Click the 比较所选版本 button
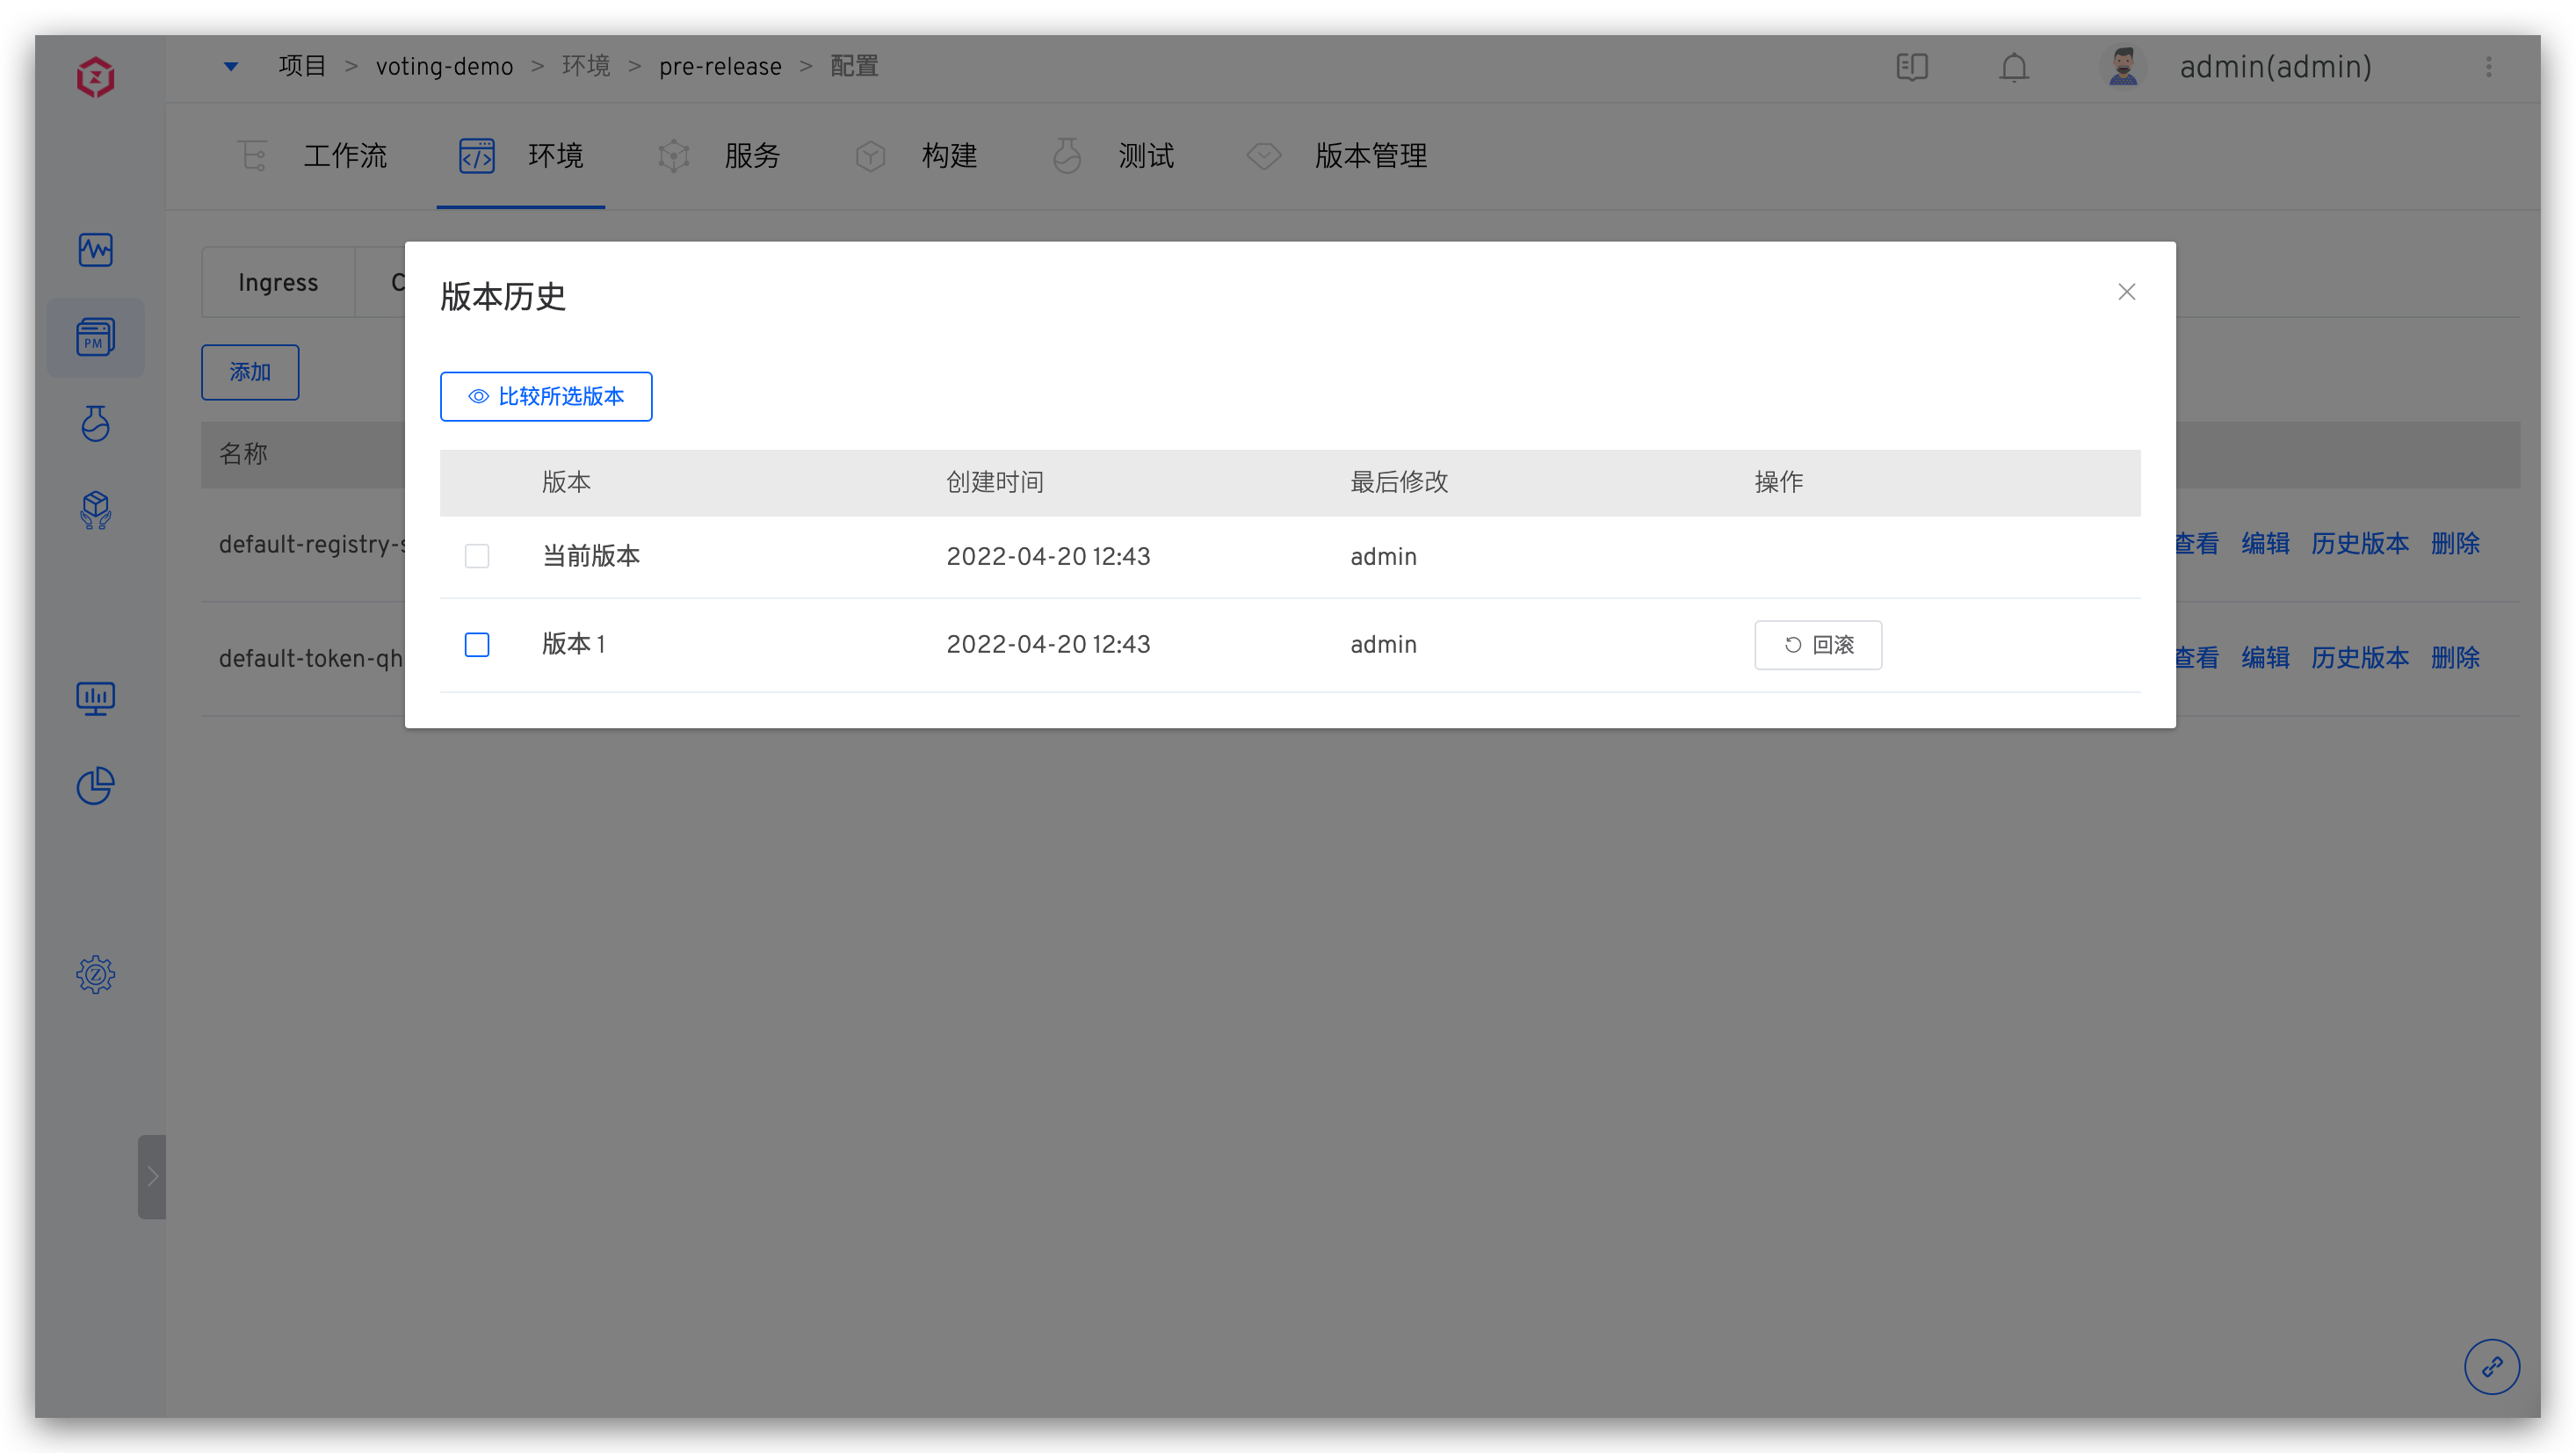2576x1453 pixels. (546, 397)
